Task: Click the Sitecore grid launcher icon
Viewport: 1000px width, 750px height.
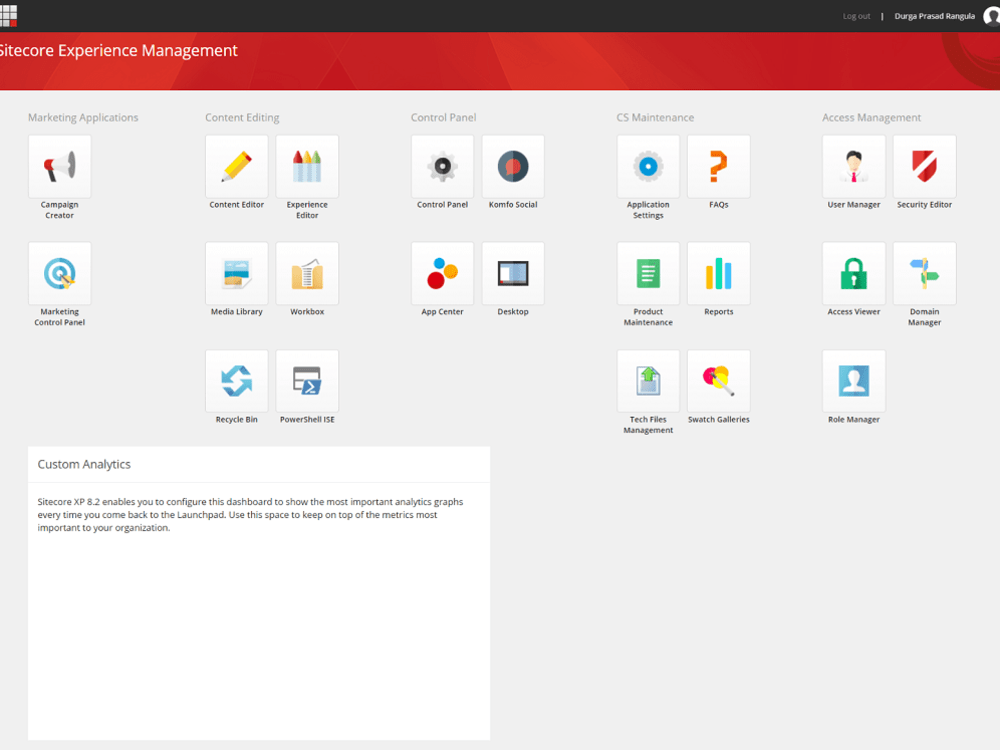Action: click(x=8, y=15)
